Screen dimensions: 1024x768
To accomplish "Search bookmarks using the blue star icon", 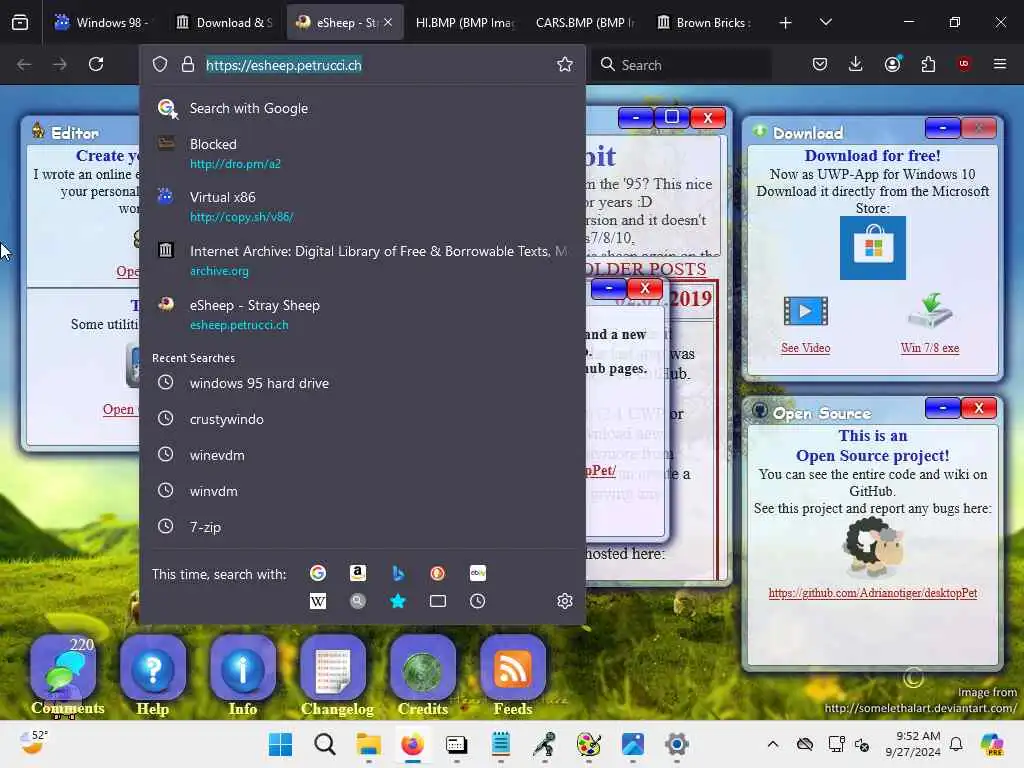I will pos(398,601).
